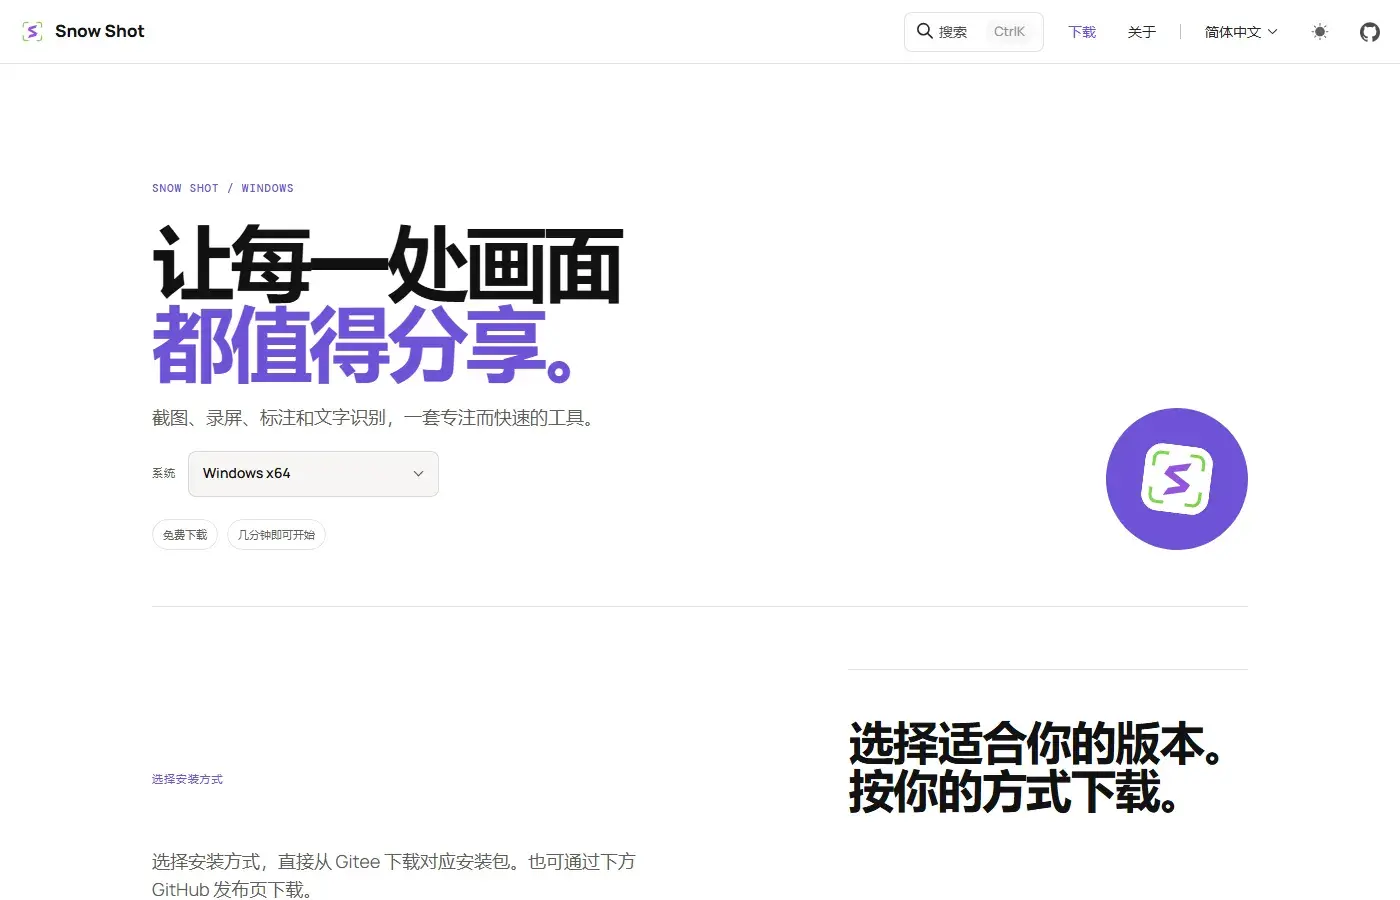The image size is (1400, 900).
Task: Click the large purple Snow Shot app icon
Action: (1177, 479)
